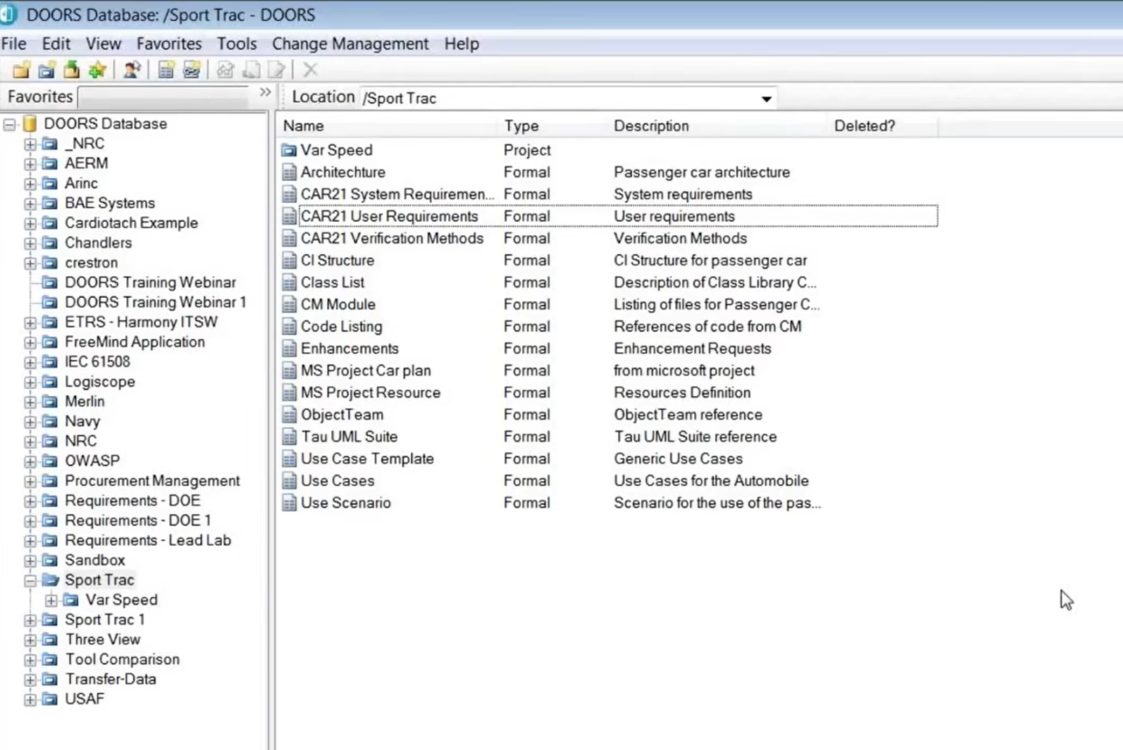Add to favorites with the star icon

coord(97,69)
